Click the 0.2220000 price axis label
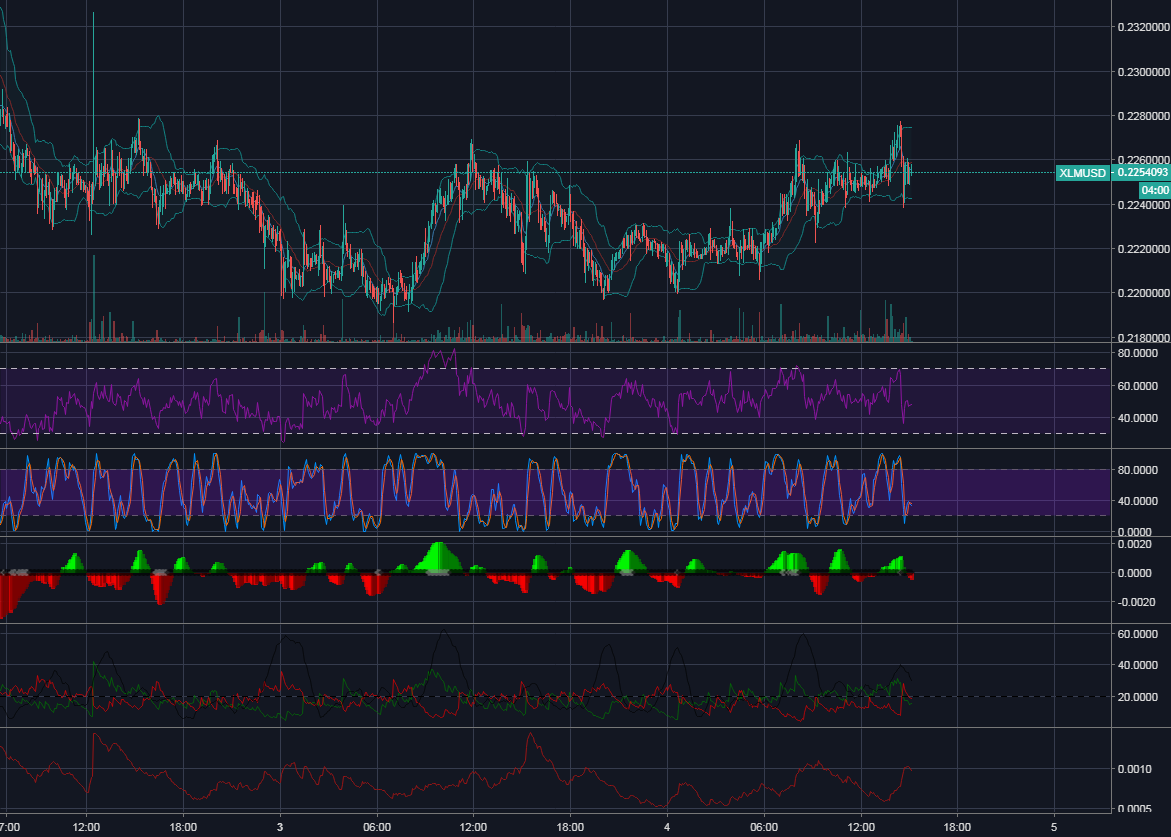Viewport: 1171px width, 837px height. coord(1143,249)
